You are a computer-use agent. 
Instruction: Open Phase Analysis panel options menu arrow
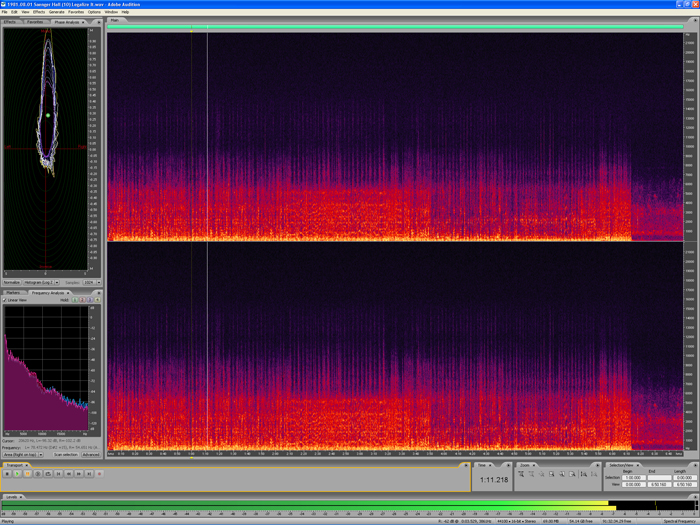[99, 22]
